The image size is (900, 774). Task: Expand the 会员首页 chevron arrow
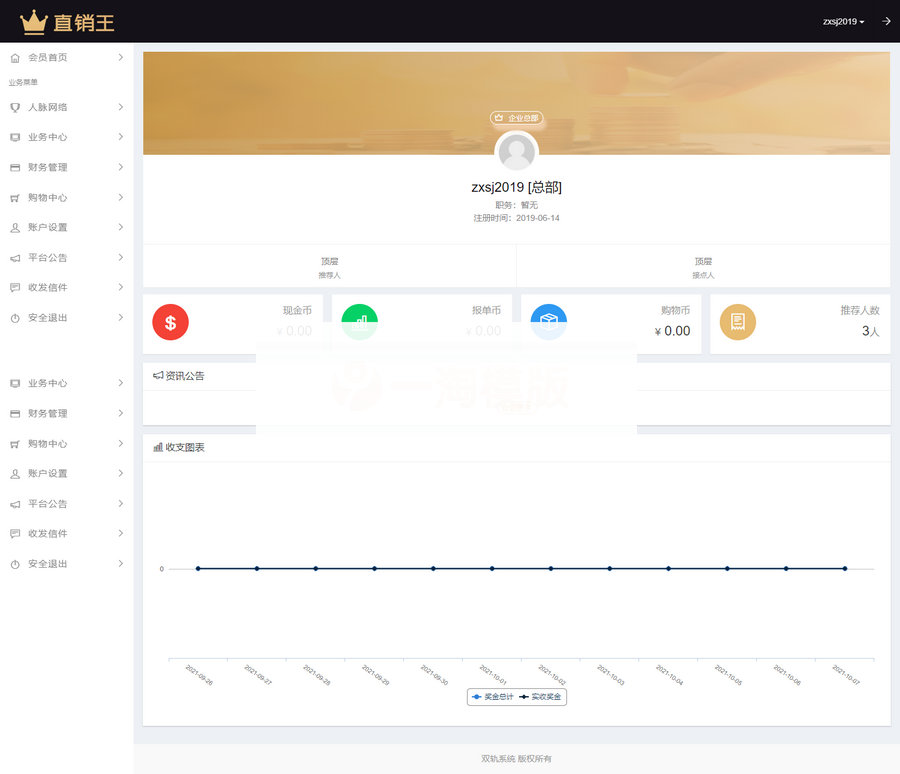click(120, 58)
